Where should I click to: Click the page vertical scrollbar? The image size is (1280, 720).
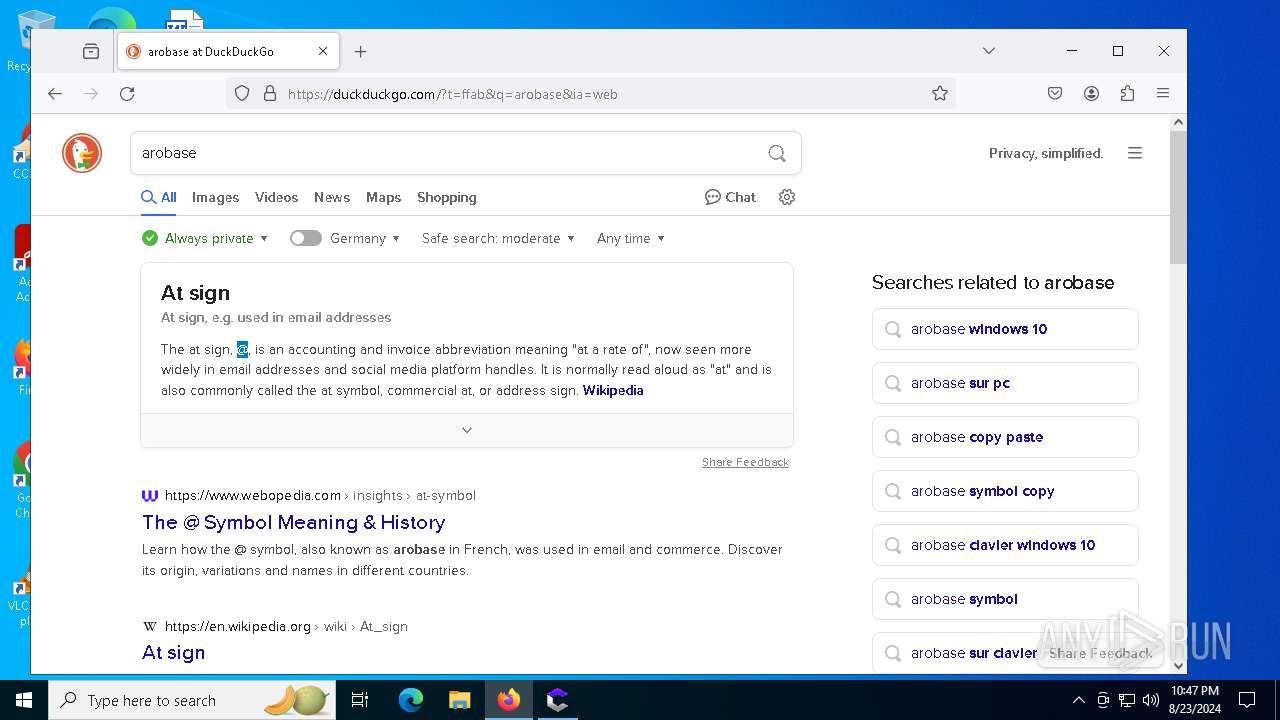coord(1178,197)
